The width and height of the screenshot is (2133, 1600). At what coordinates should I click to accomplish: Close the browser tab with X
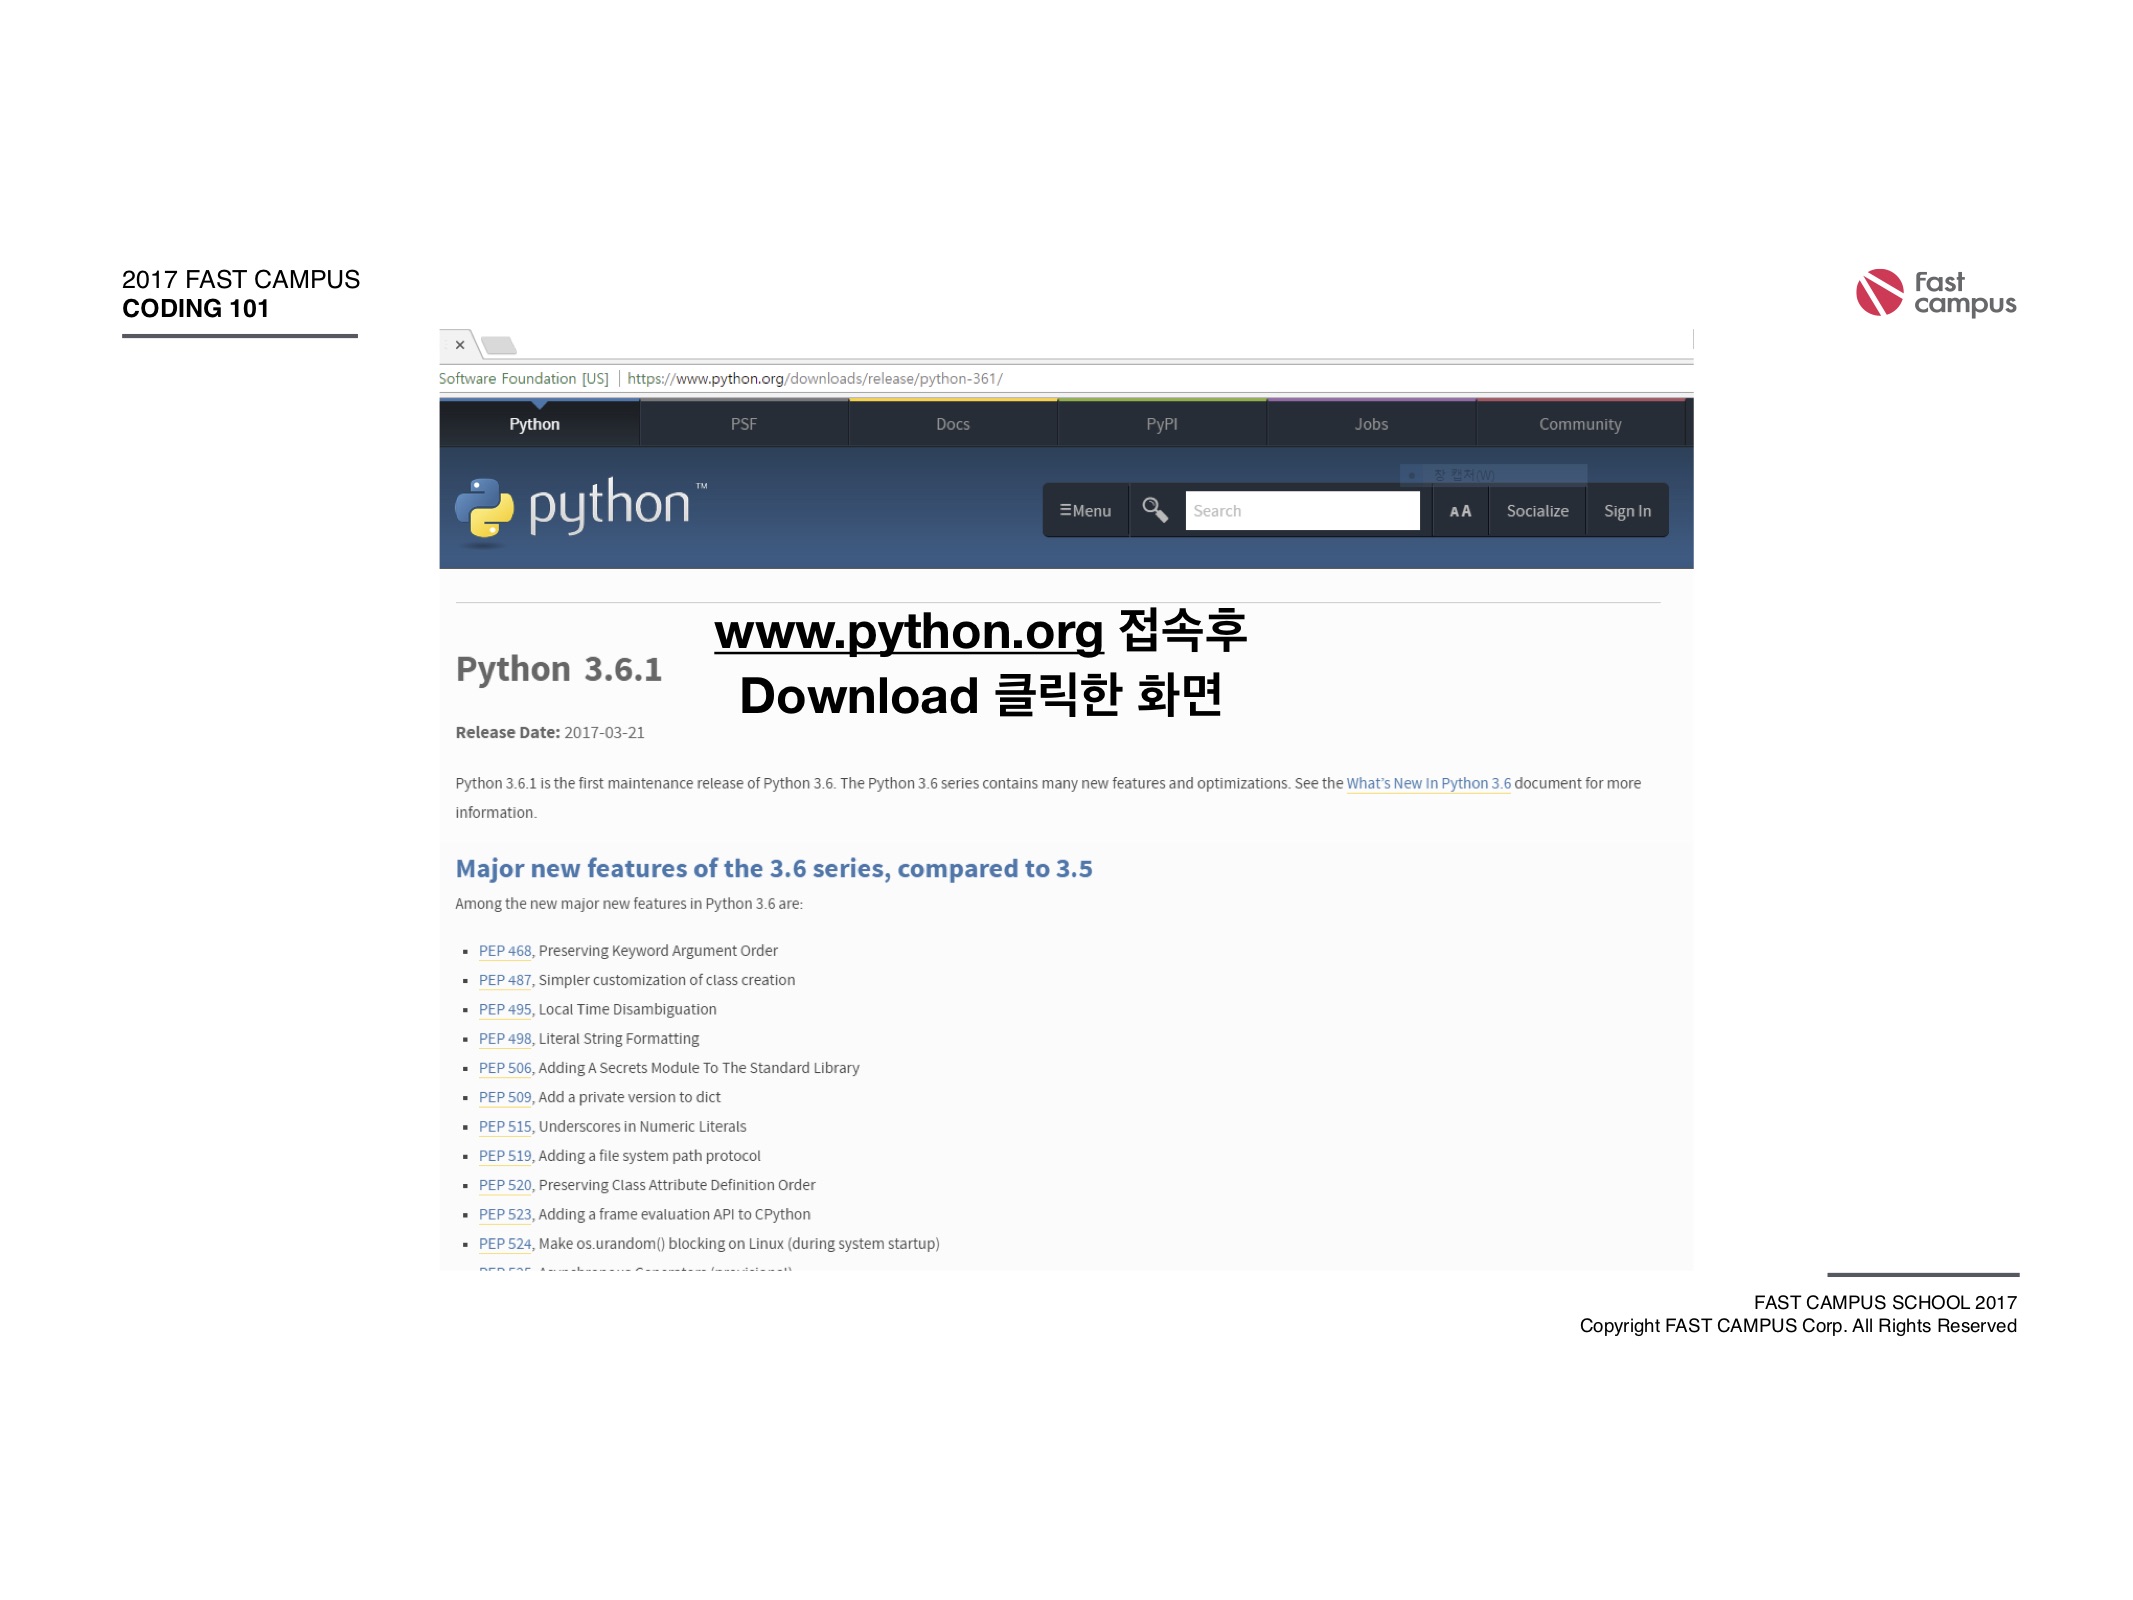point(460,345)
